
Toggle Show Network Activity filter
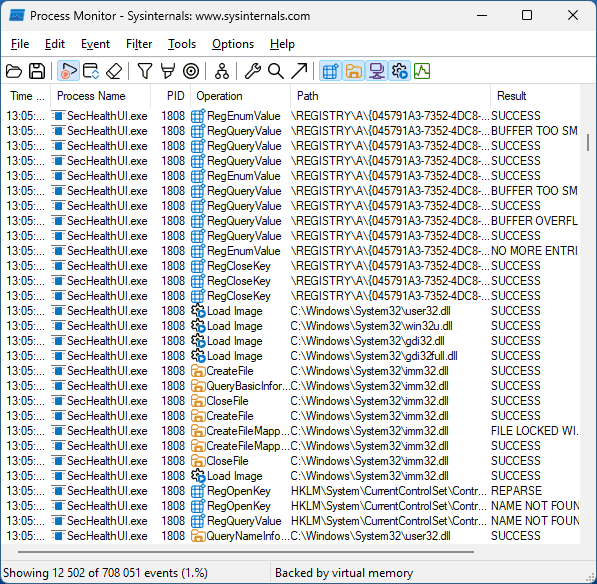pos(376,71)
